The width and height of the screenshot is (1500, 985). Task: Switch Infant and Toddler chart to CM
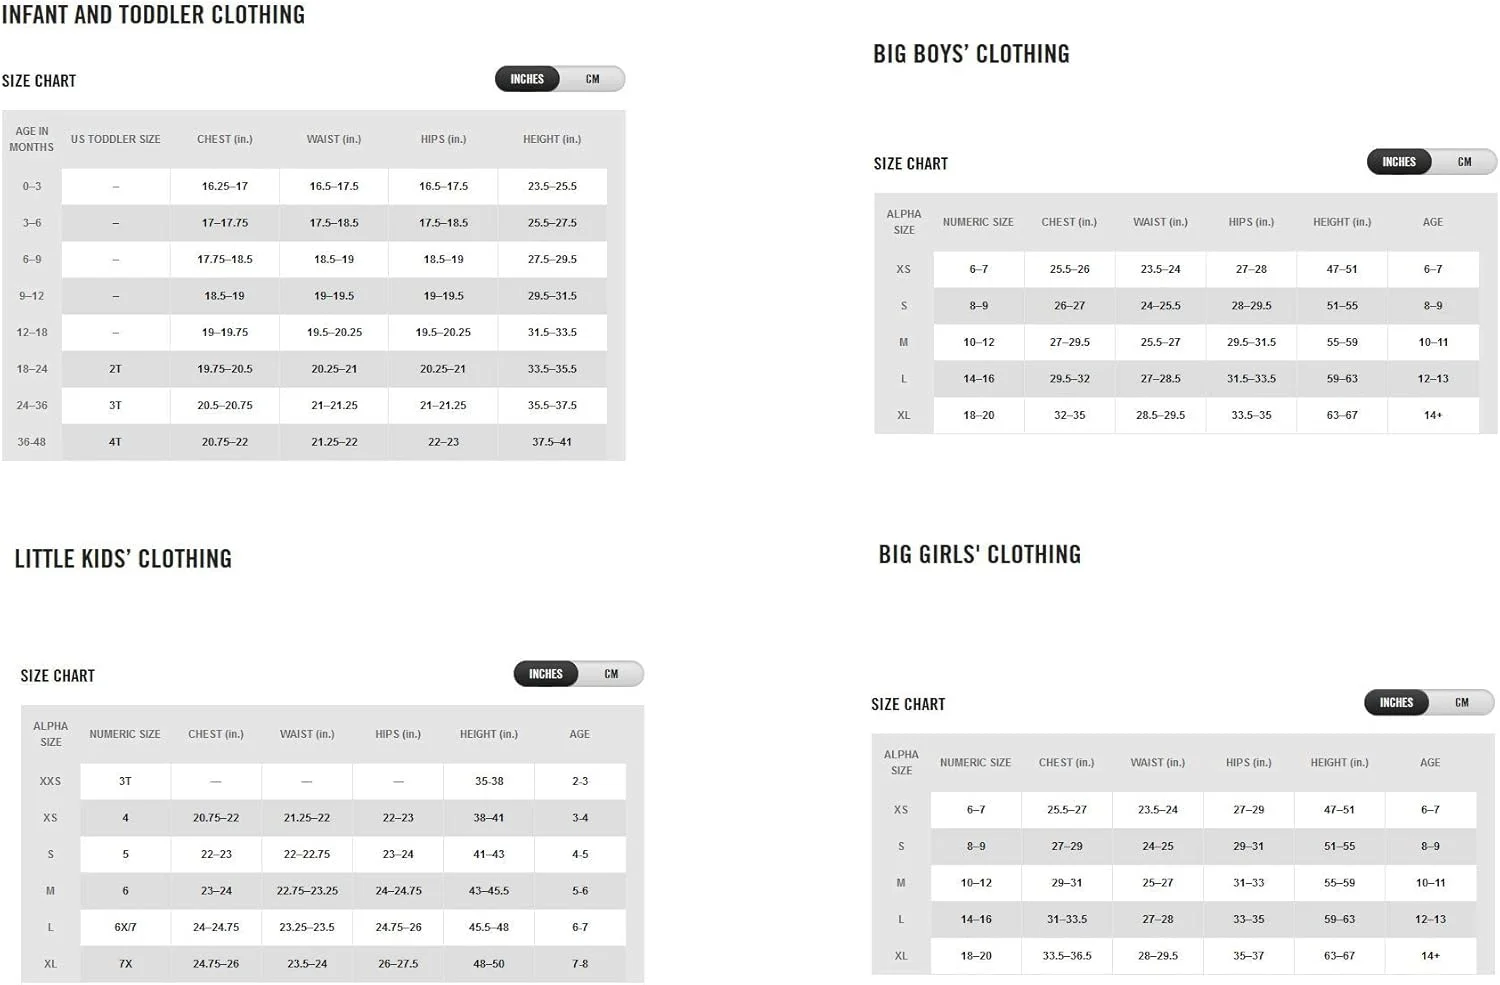pos(593,79)
